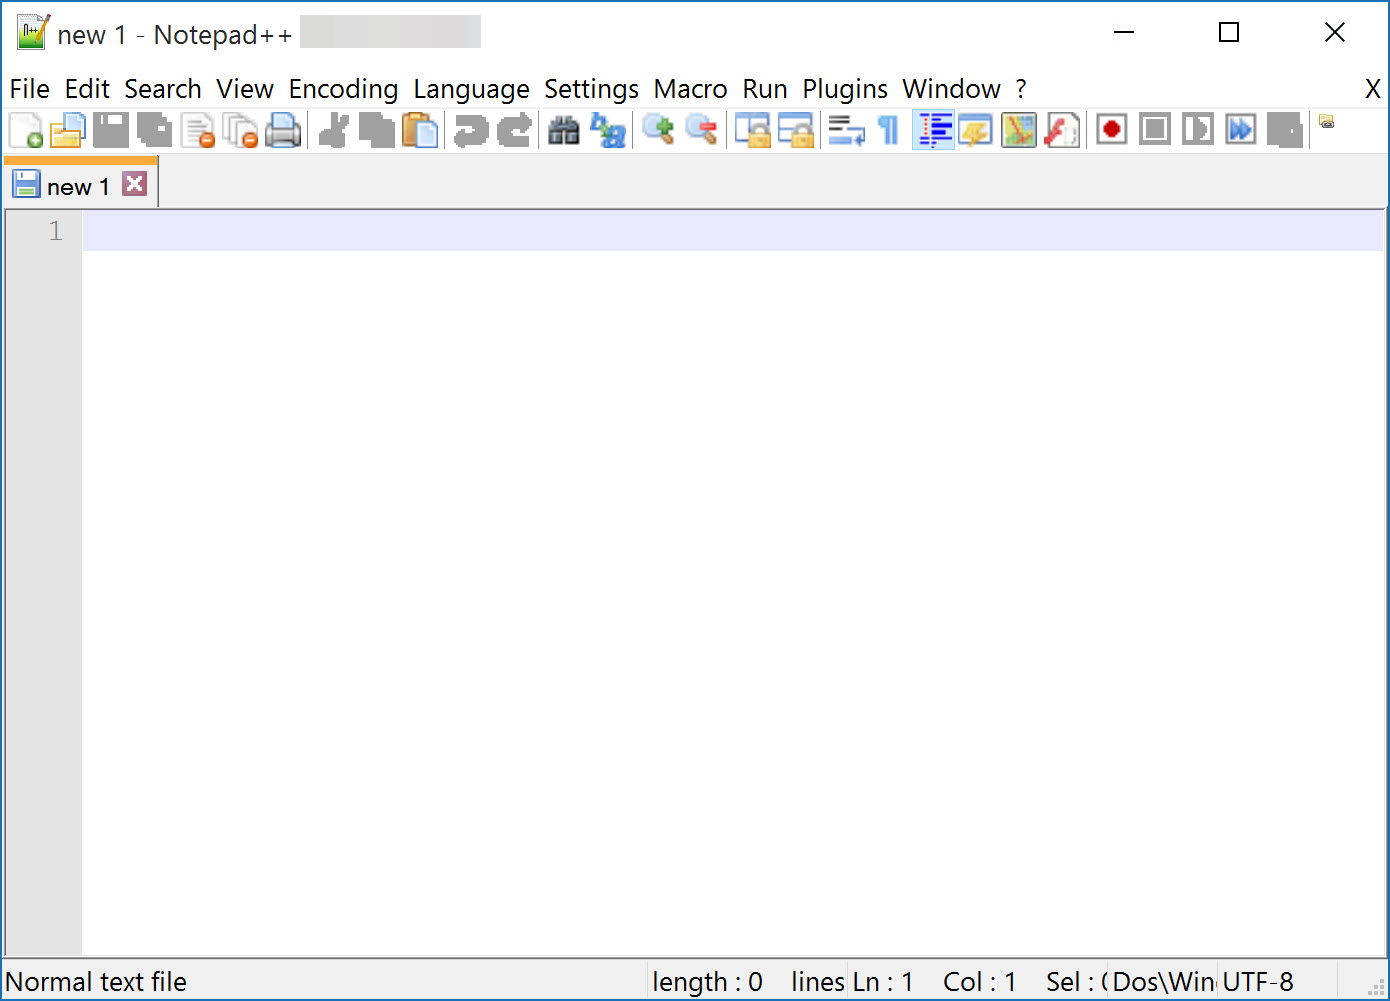Viewport: 1390px width, 1001px height.
Task: Close the 'new 1' tab with red X
Action: point(135,184)
